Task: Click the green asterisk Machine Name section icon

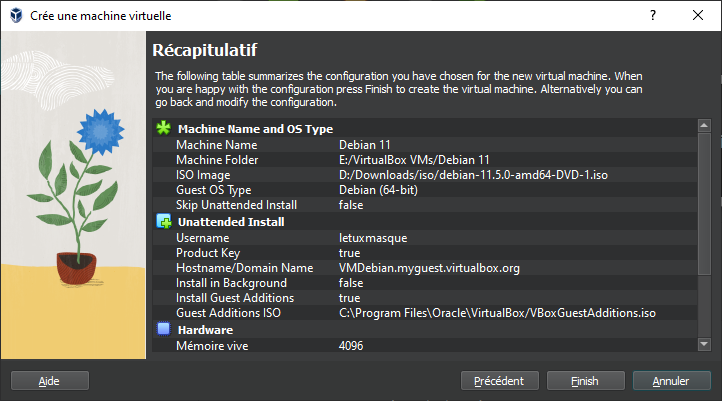Action: point(163,128)
